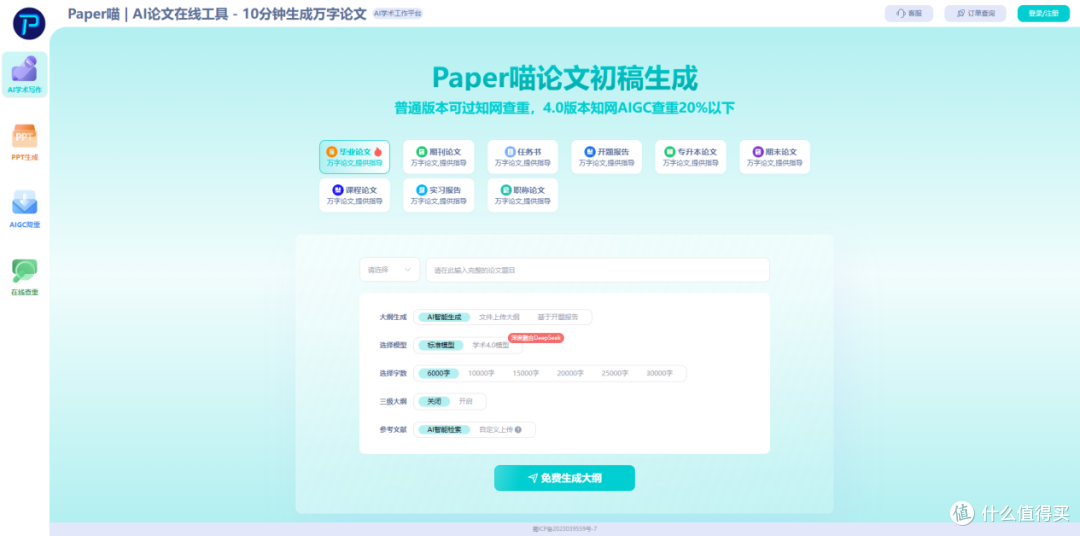Select the 实习报告 paper type

[x=439, y=195]
